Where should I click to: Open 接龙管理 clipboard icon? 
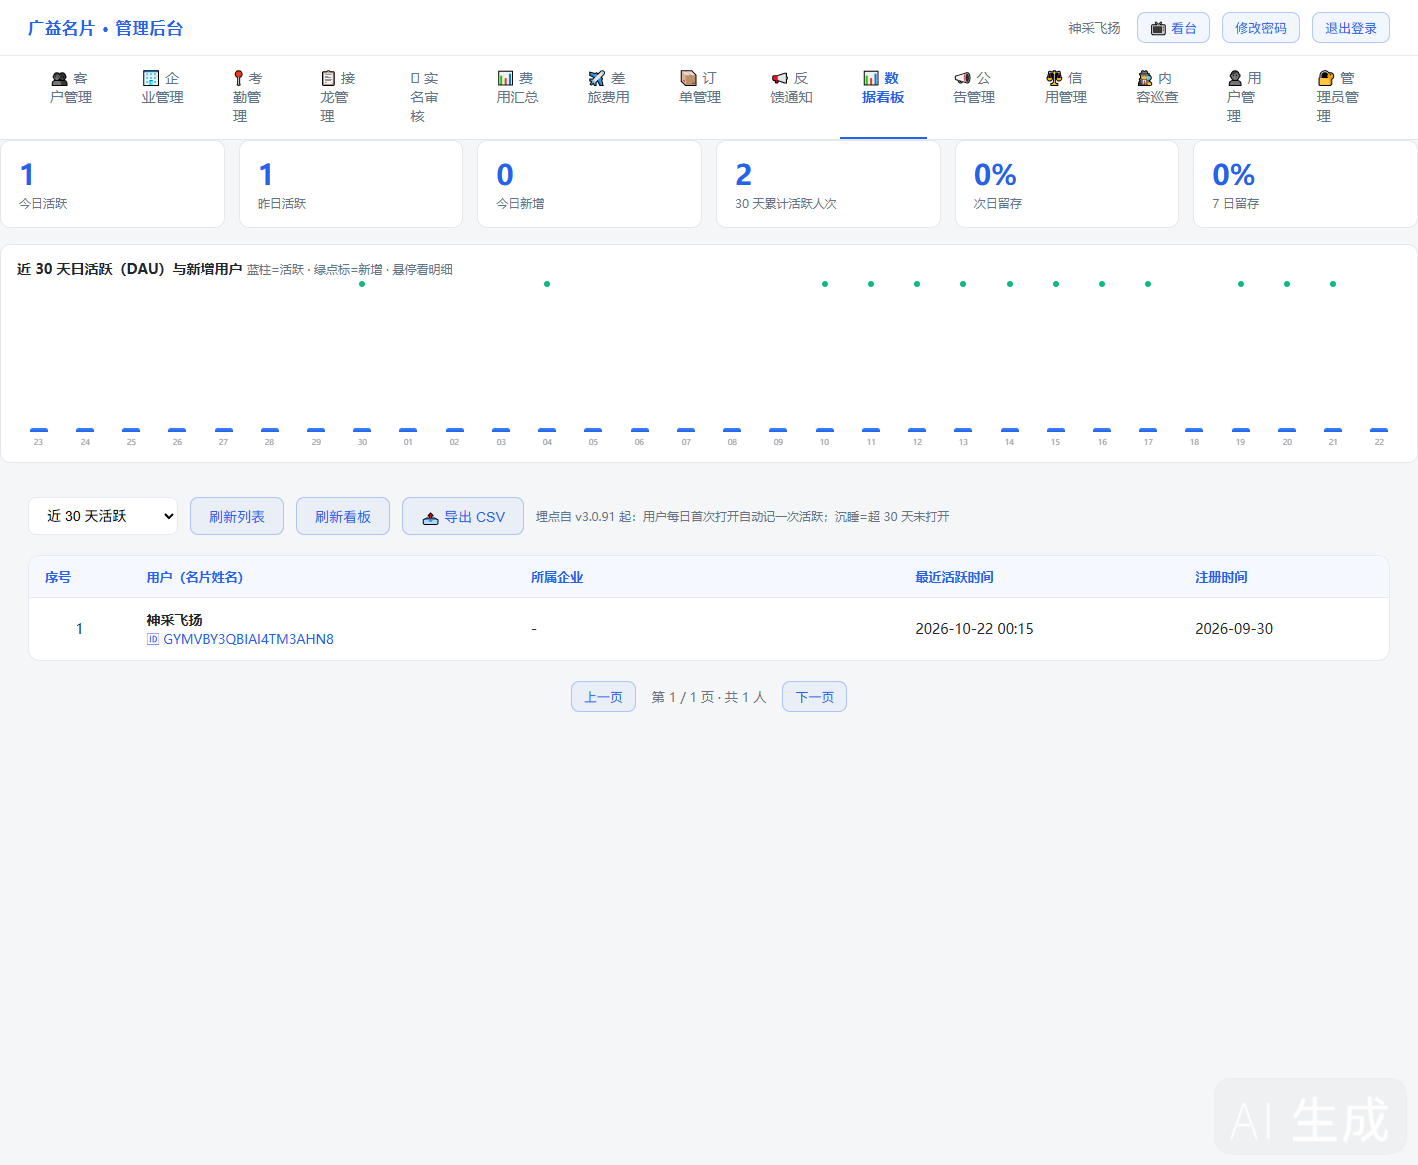[328, 78]
